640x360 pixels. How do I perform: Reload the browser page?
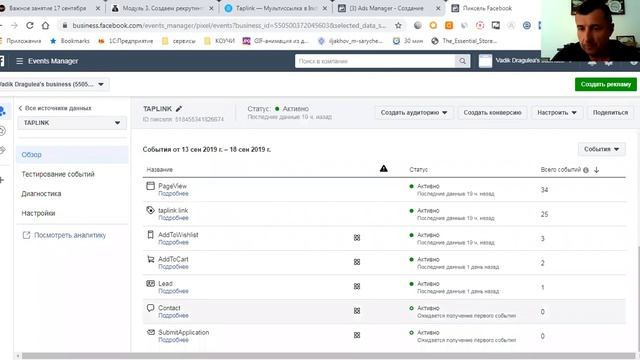pos(29,25)
